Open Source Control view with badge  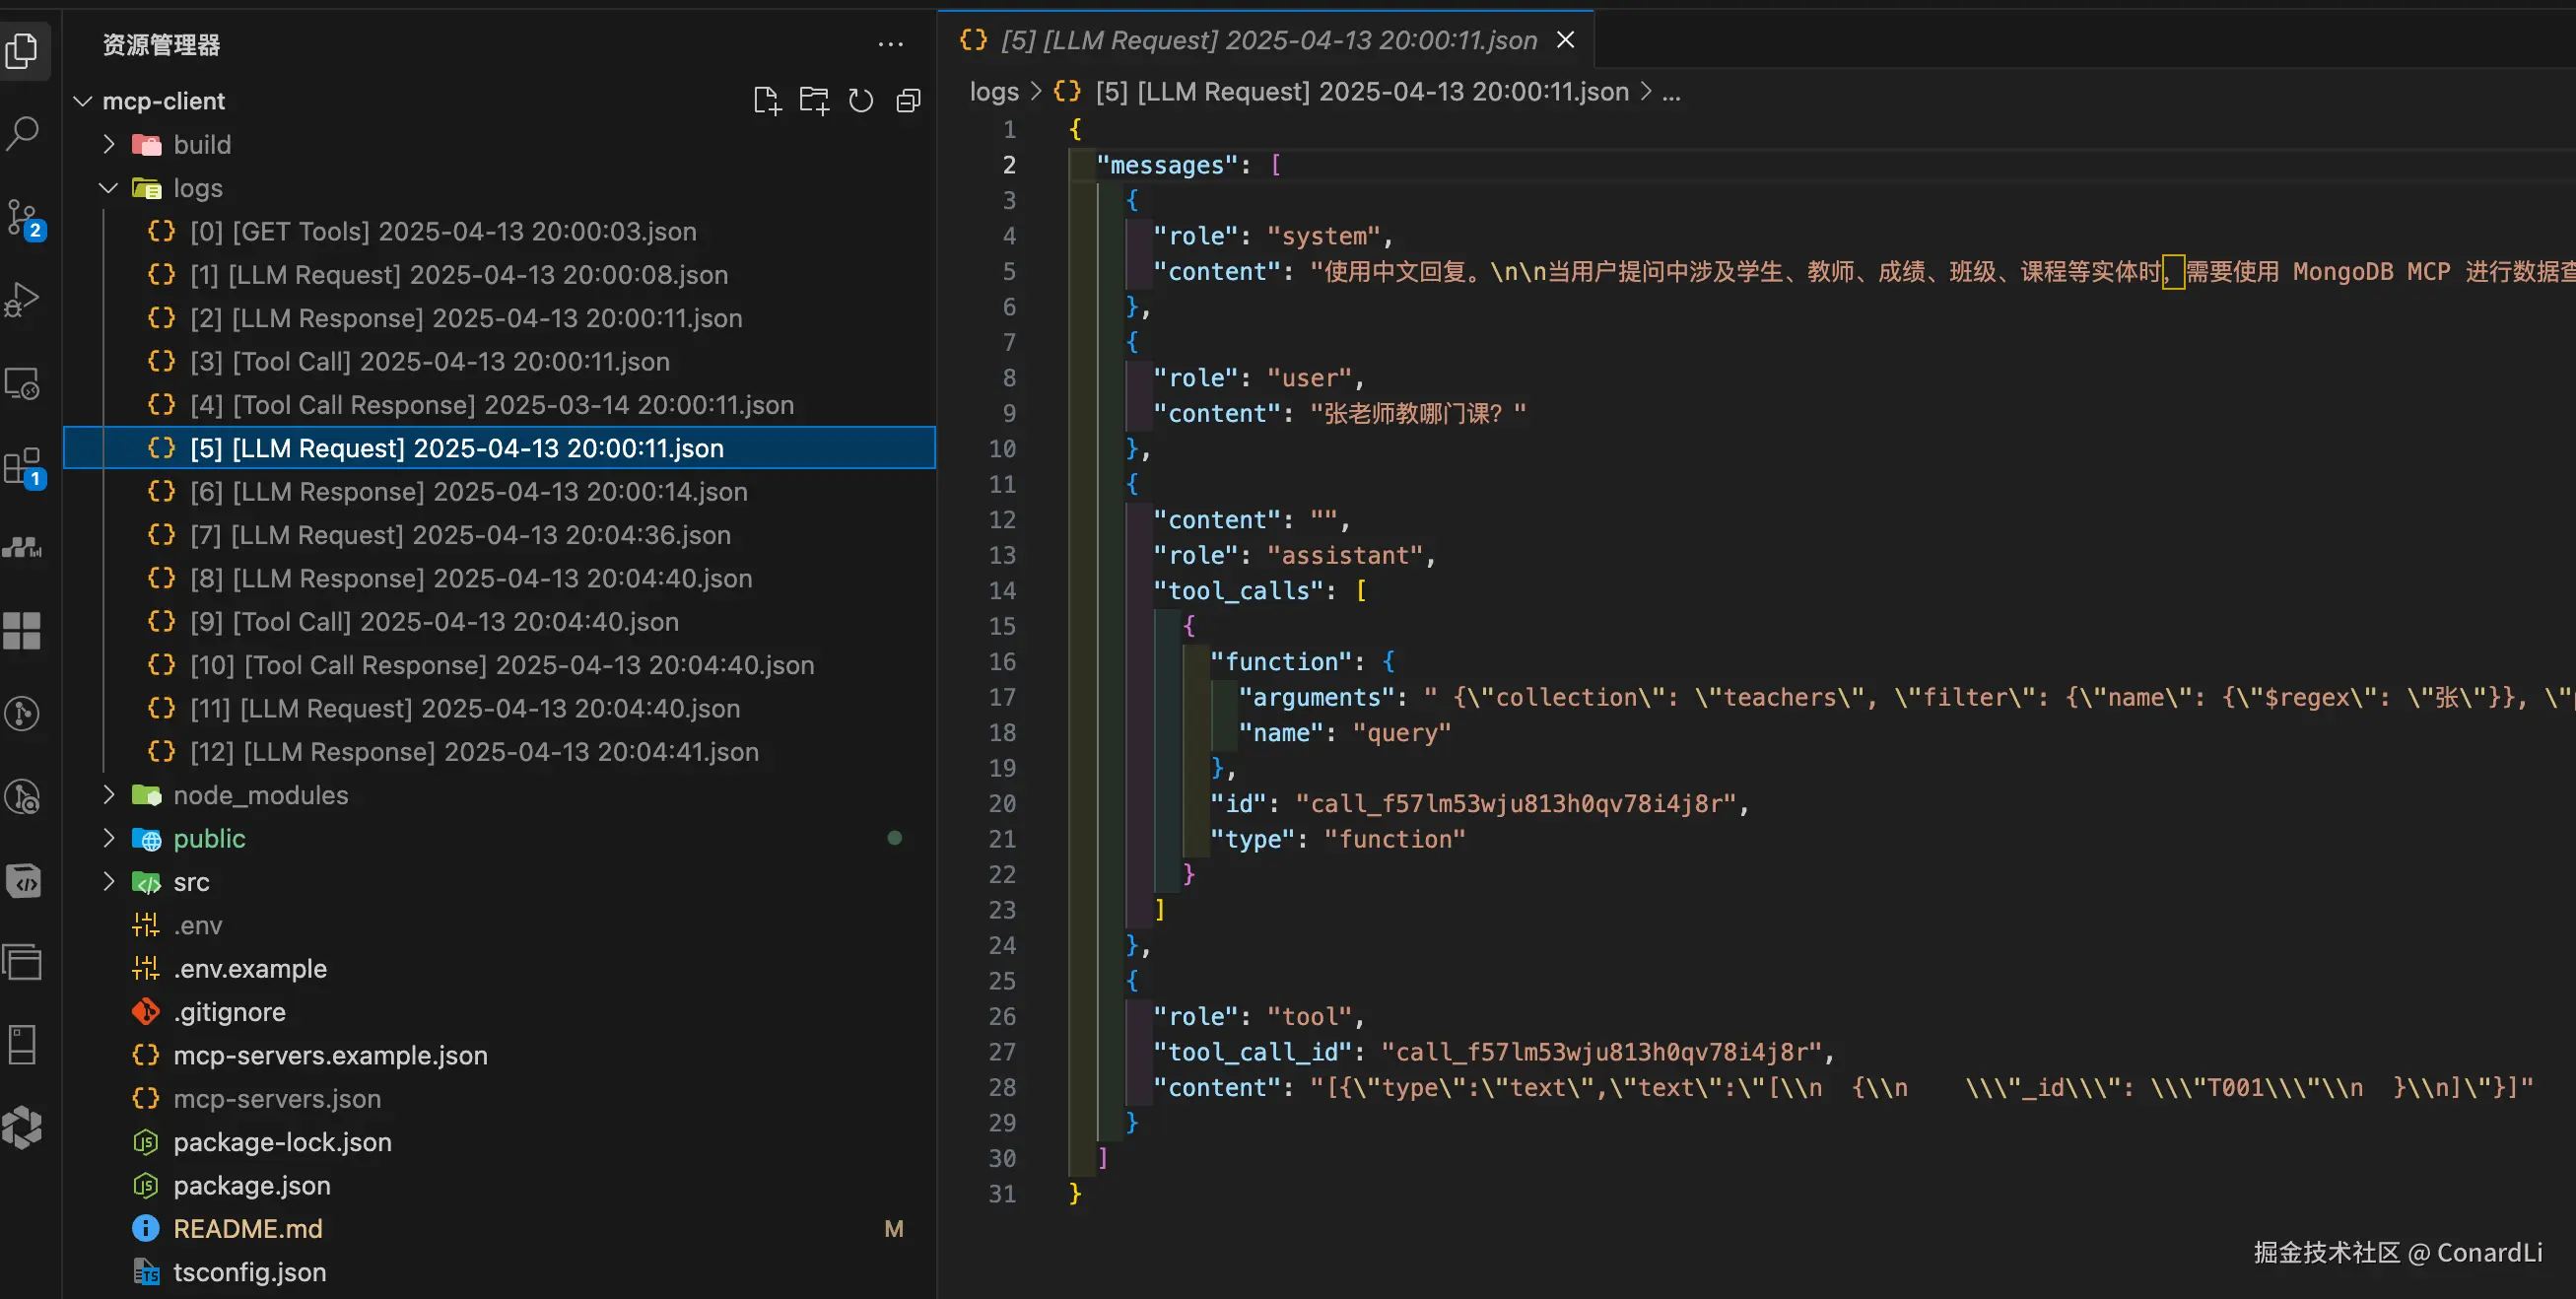(23, 217)
